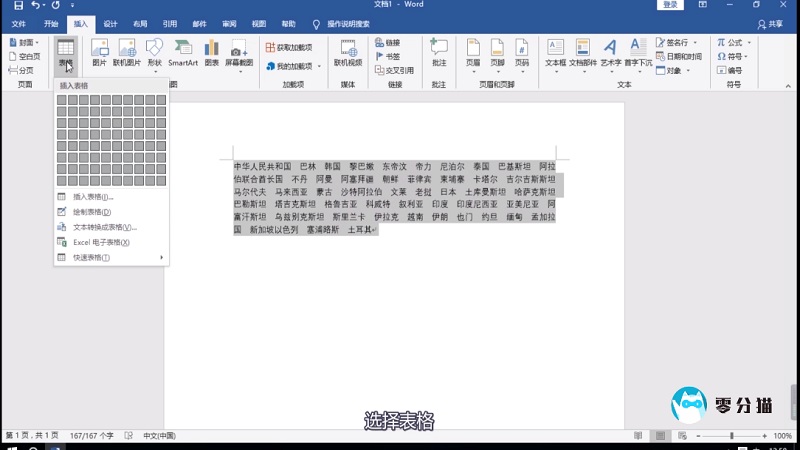Expand 快速表格 submenu arrow
The width and height of the screenshot is (800, 450).
(x=161, y=258)
